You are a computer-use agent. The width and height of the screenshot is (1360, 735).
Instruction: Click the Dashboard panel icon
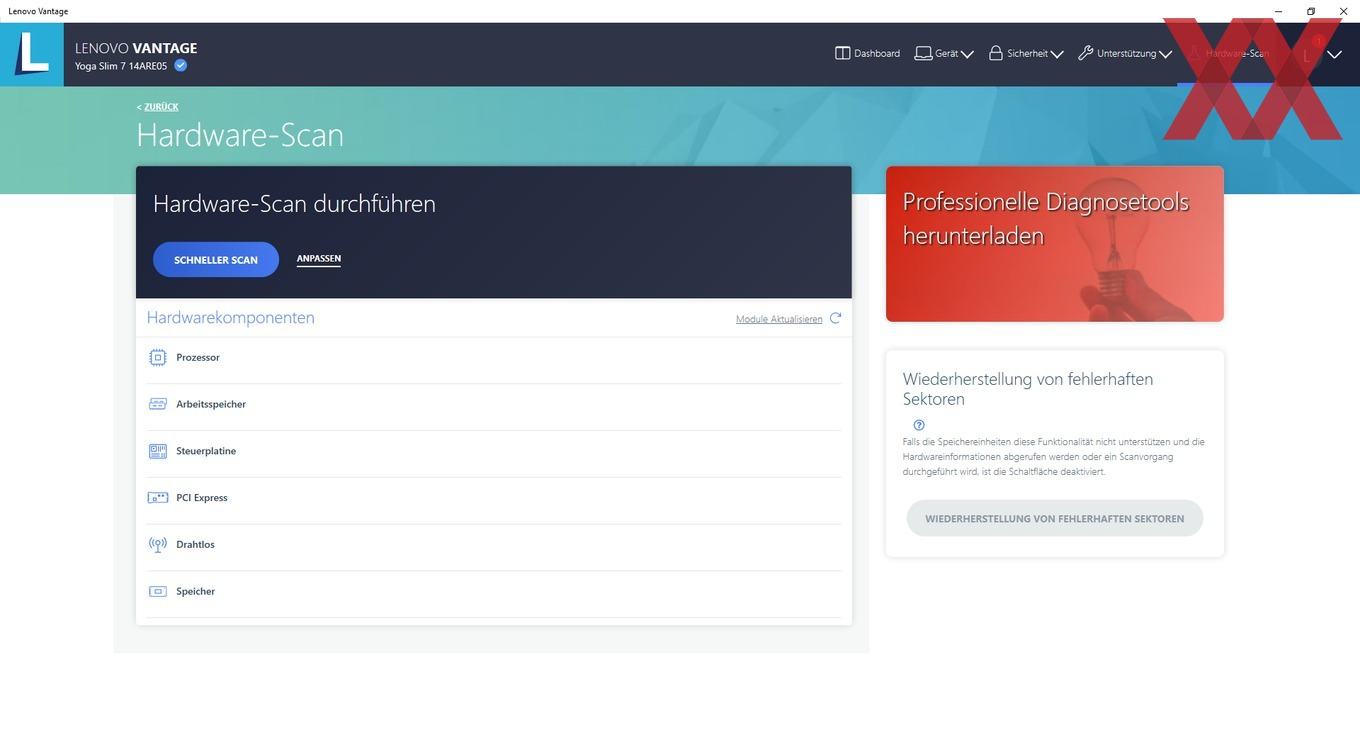pos(842,54)
